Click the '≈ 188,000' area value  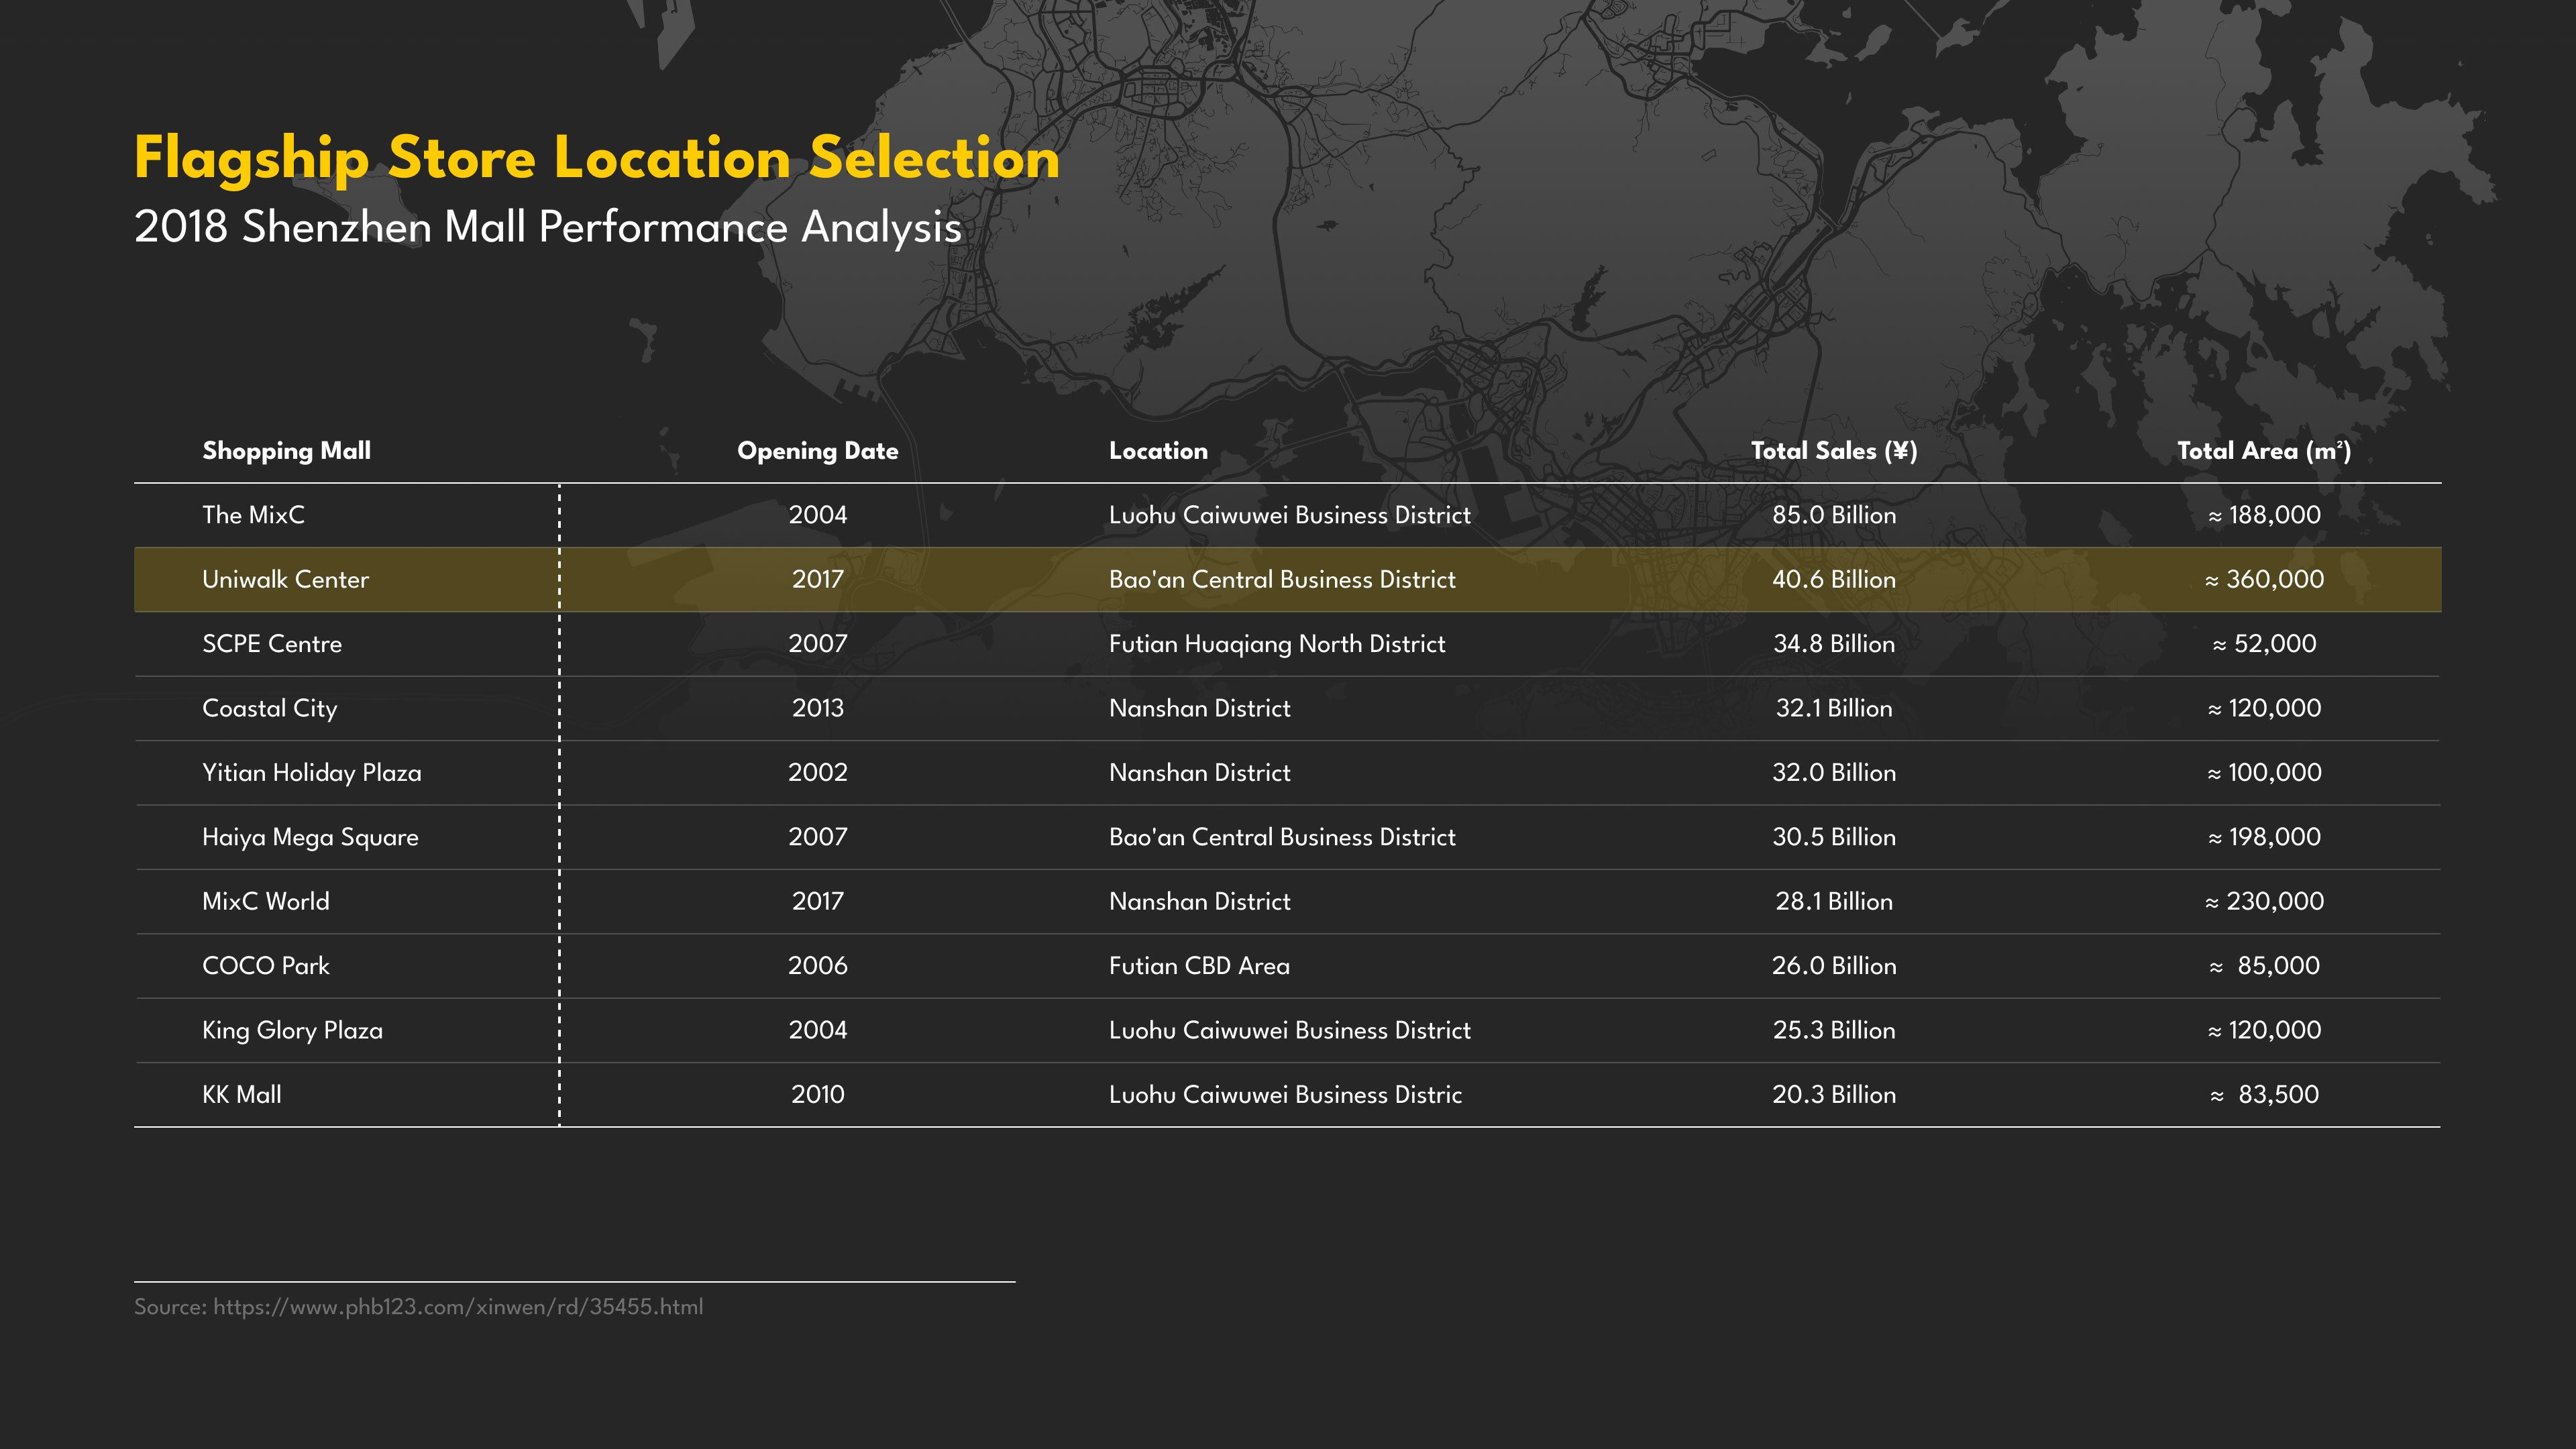pos(2264,515)
